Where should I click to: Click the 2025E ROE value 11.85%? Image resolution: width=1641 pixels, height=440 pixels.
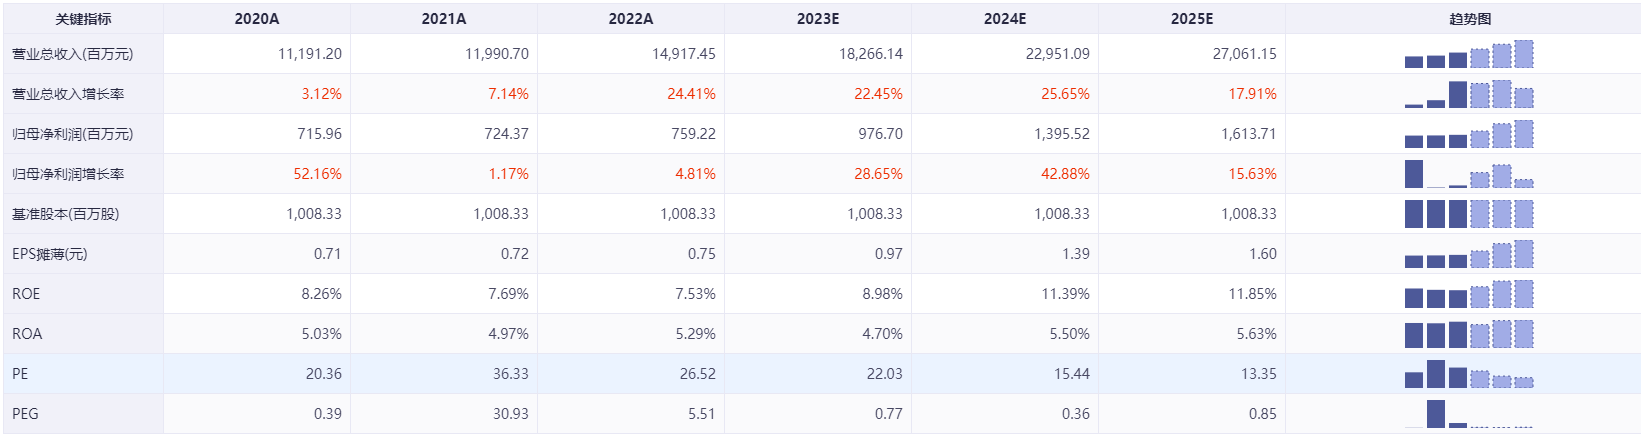[x=1252, y=294]
